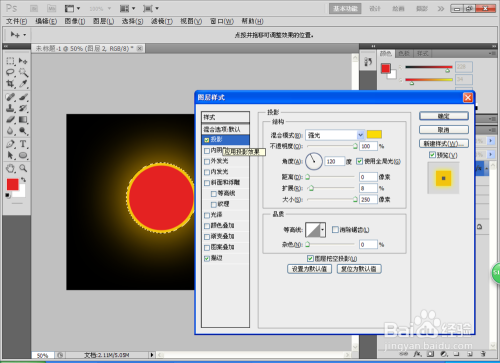Click the default colors mini icon
The image size is (500, 363).
pyautogui.click(x=7, y=195)
